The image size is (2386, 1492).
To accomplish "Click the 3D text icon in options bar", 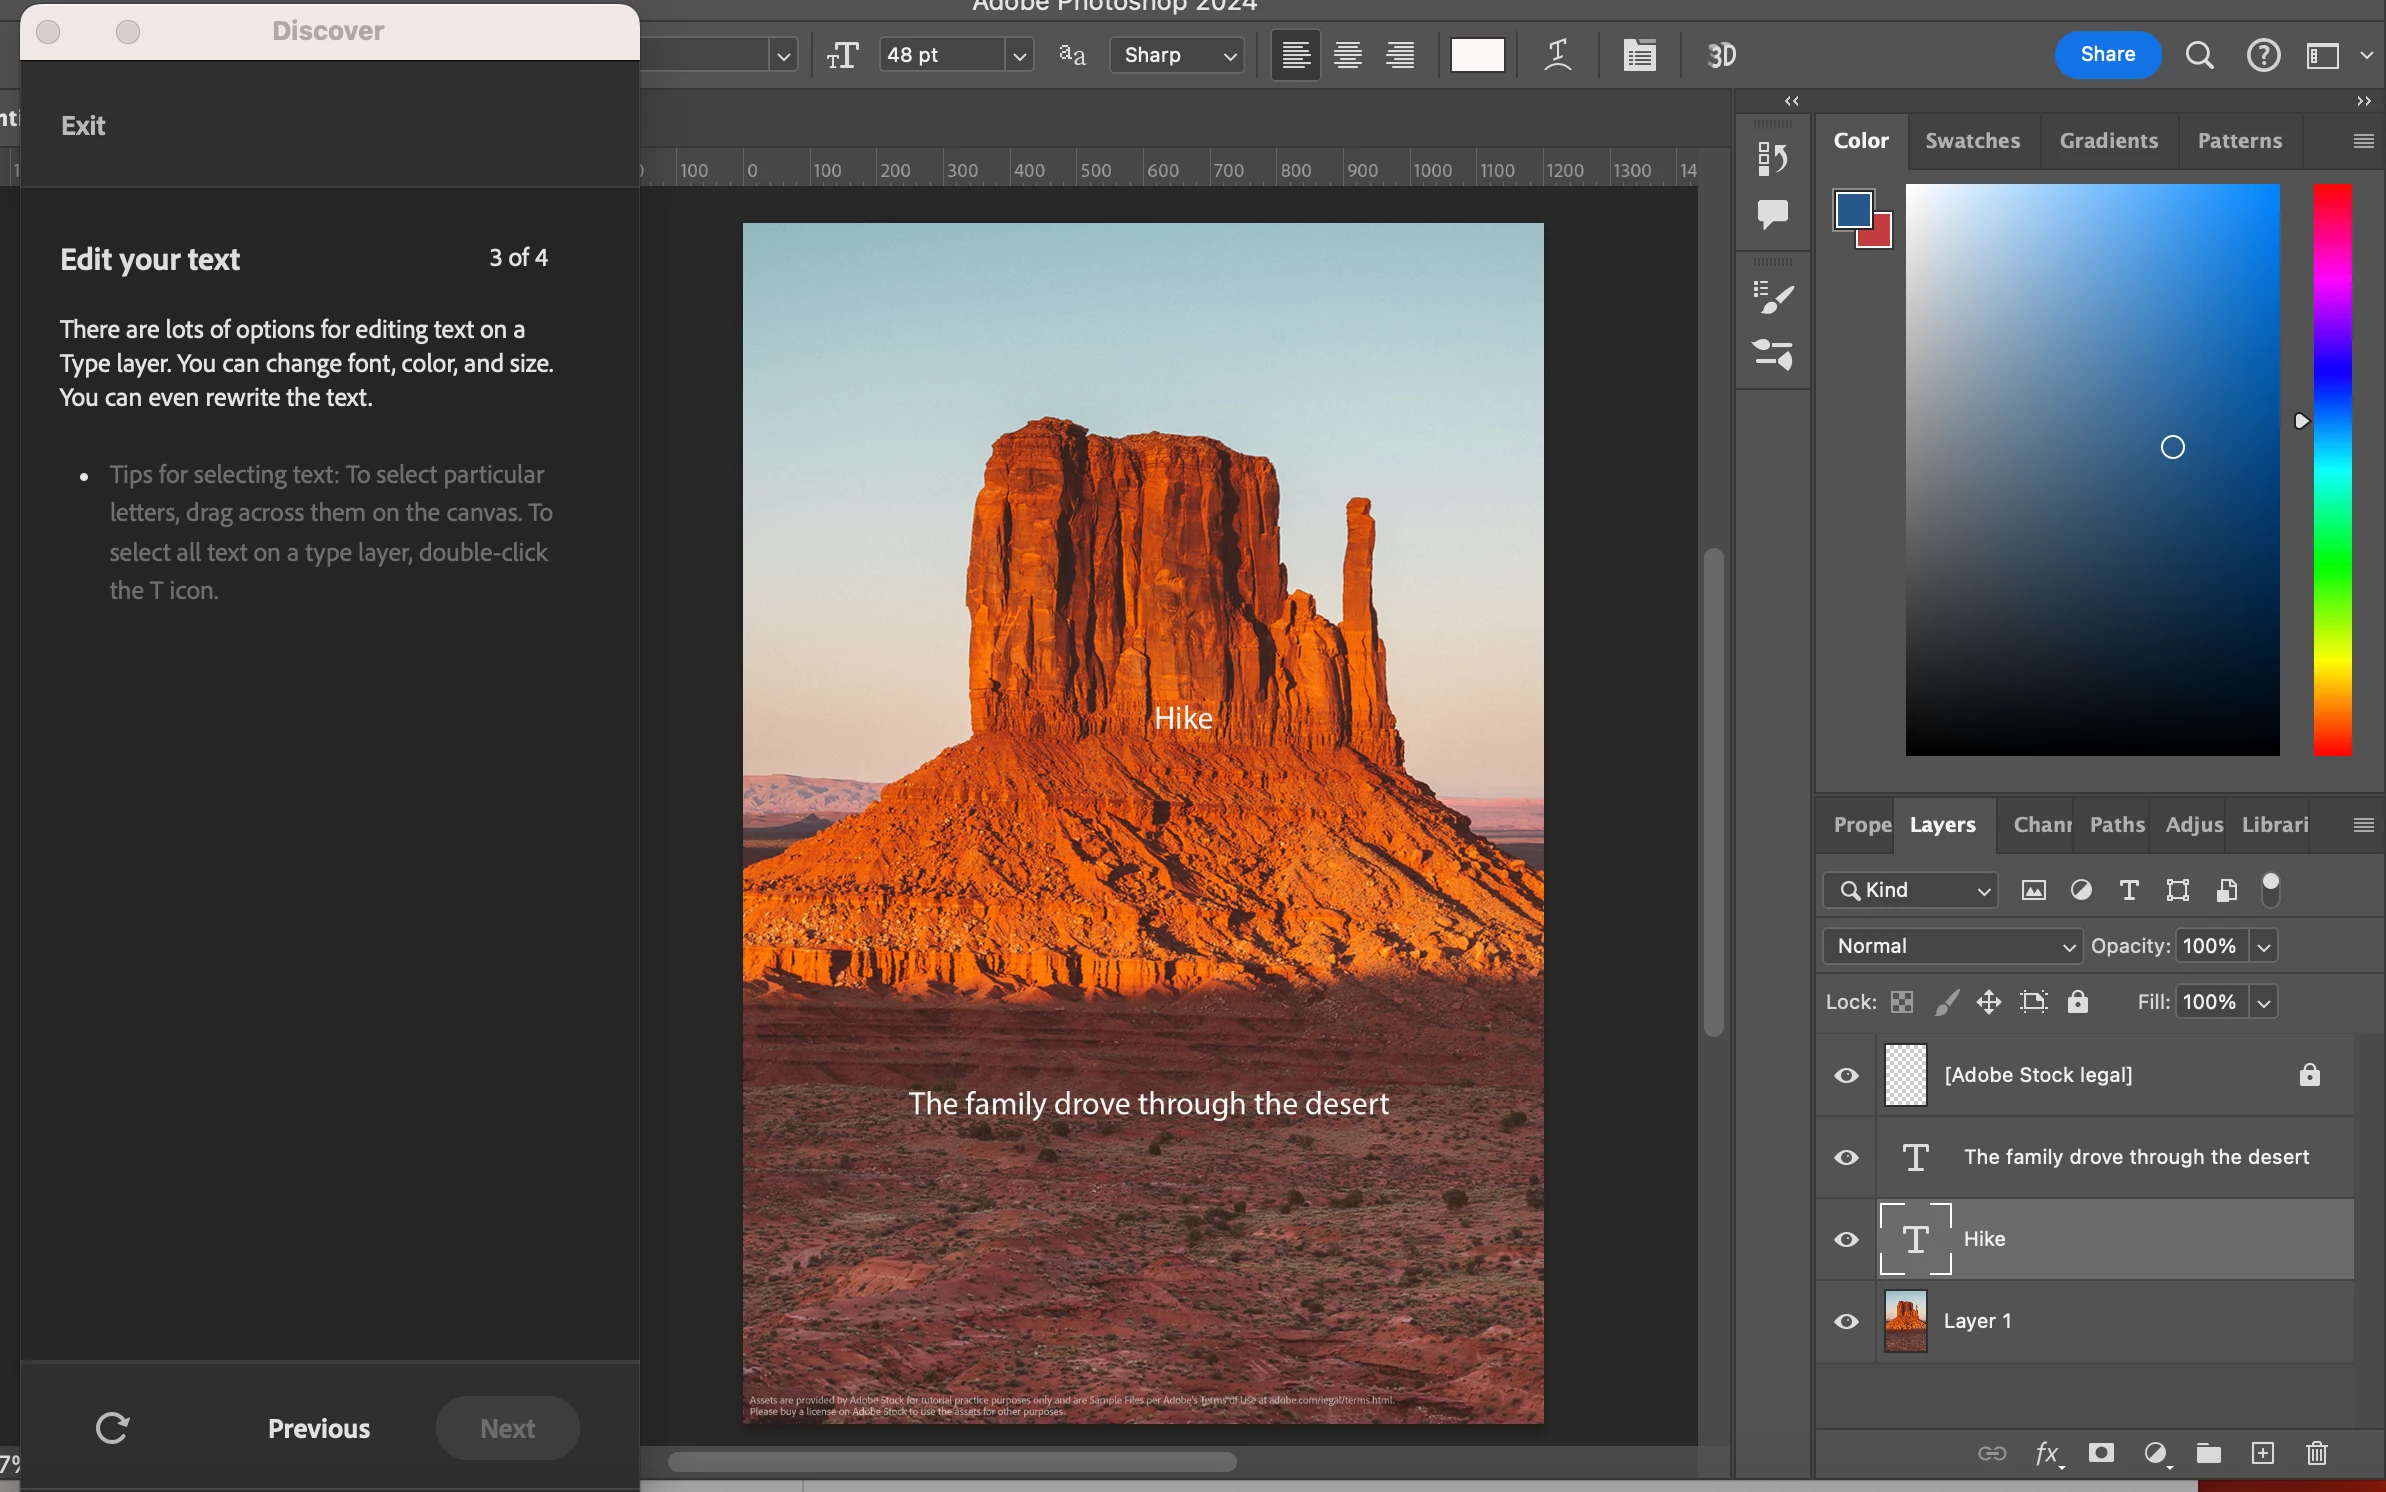I will [1721, 55].
